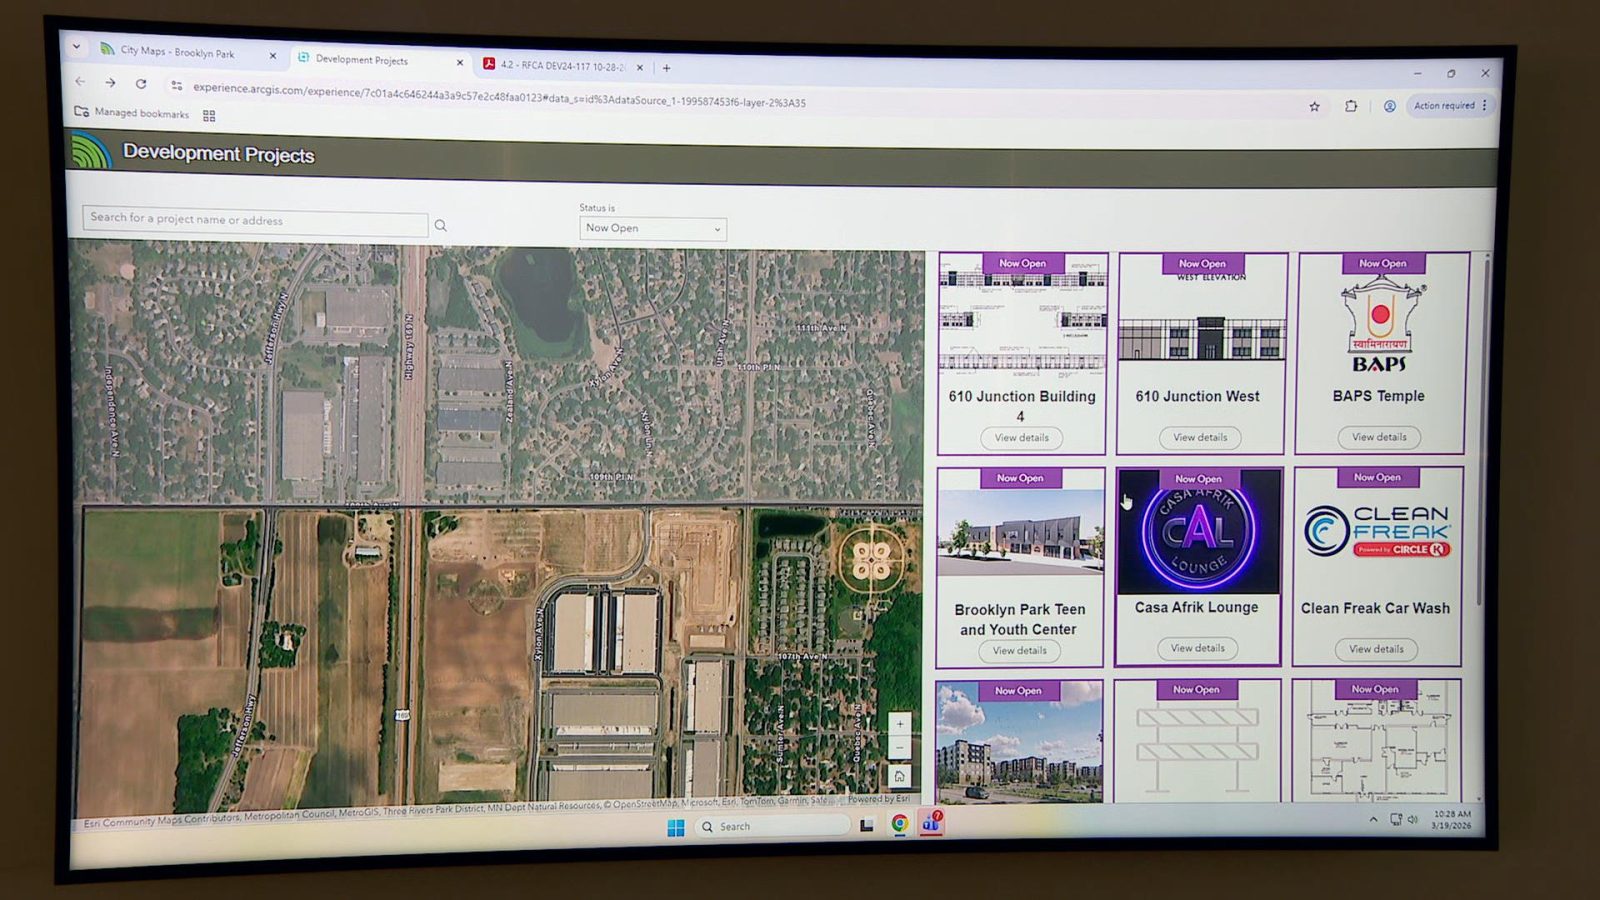Switch to the City Maps - Brooklyn Park tab

178,53
